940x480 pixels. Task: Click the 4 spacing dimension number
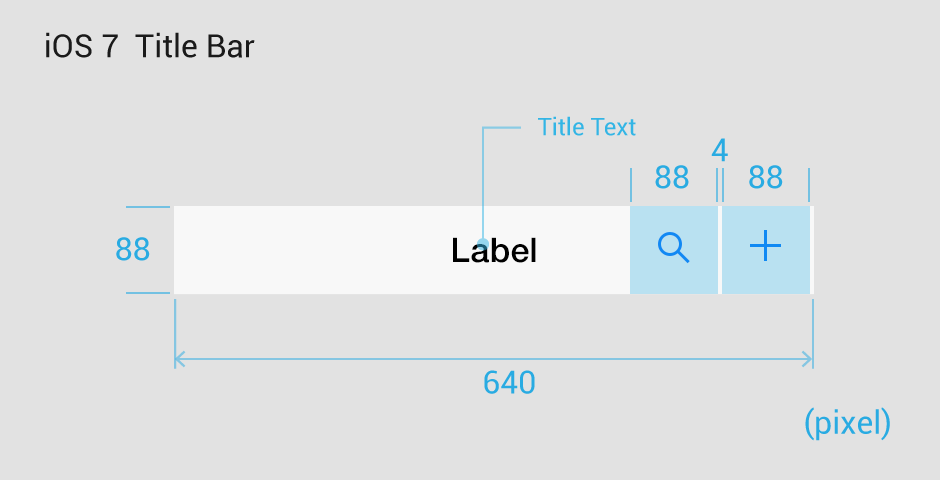719,150
